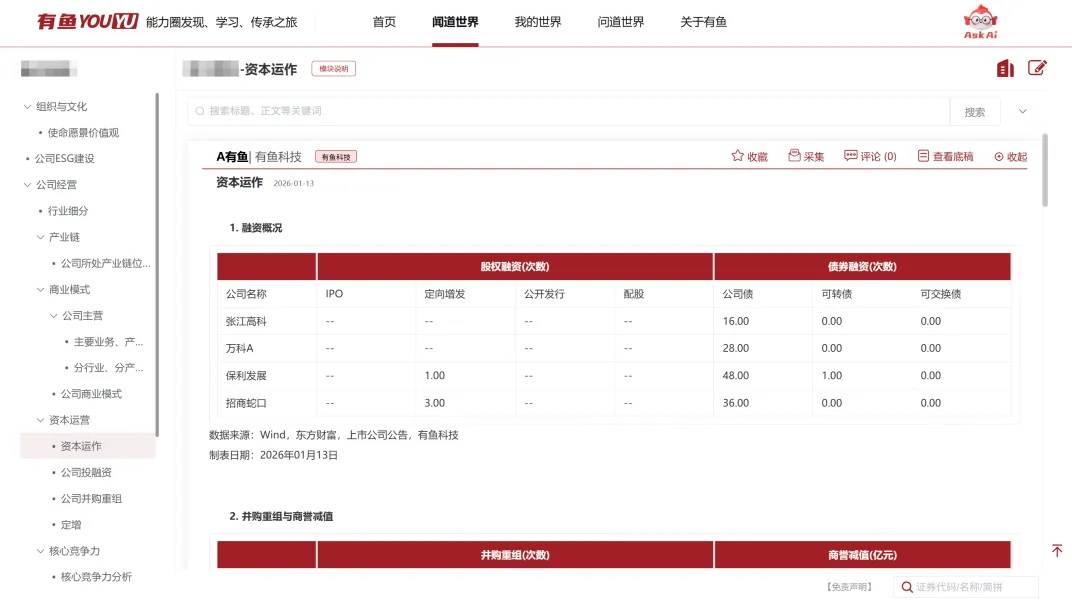Click the sidebar tree scrollbar
1072x601 pixels.
(157, 265)
